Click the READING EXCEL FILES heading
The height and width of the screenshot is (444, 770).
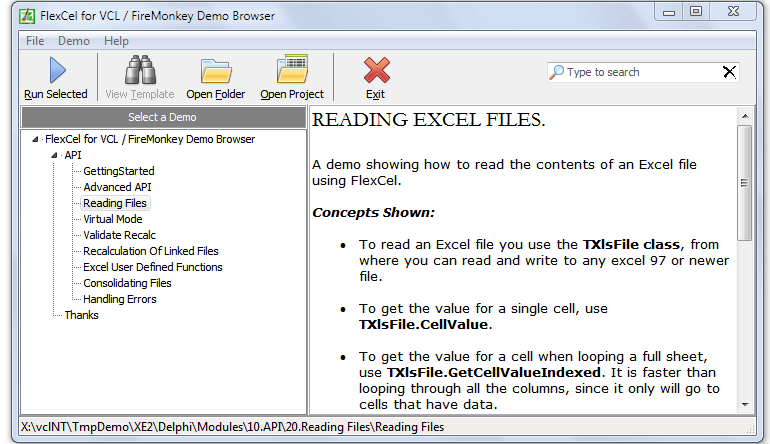tap(428, 120)
